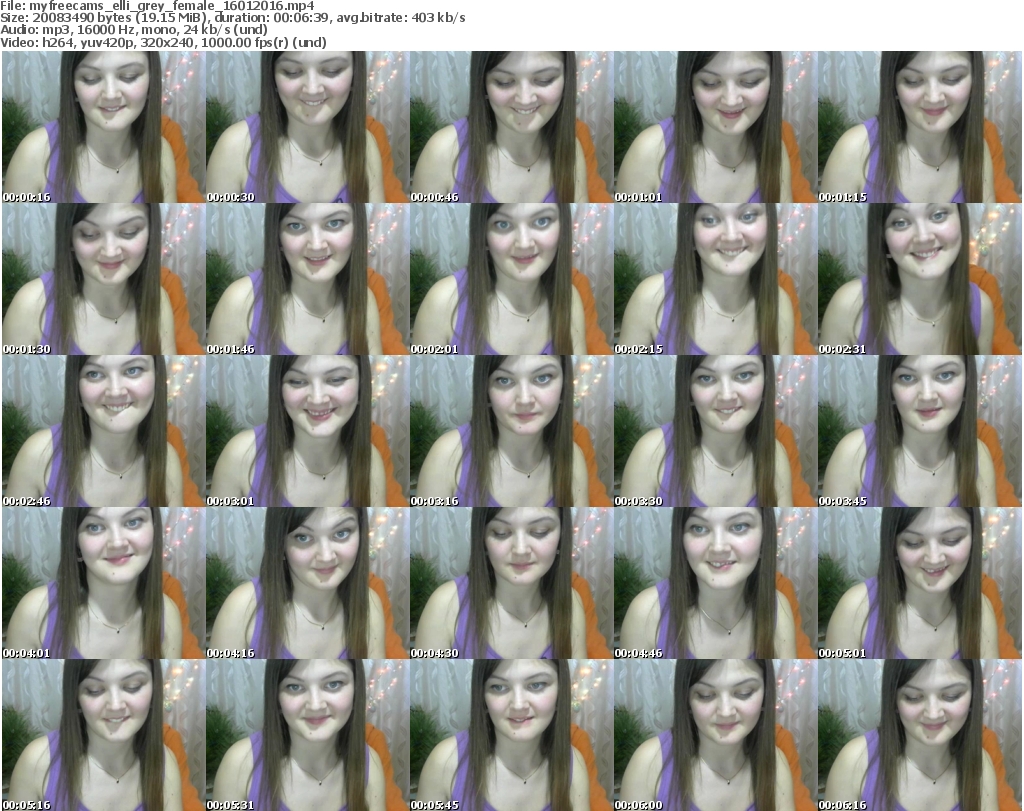Pick the 00:03:16 video frame
The height and width of the screenshot is (811, 1024).
511,432
